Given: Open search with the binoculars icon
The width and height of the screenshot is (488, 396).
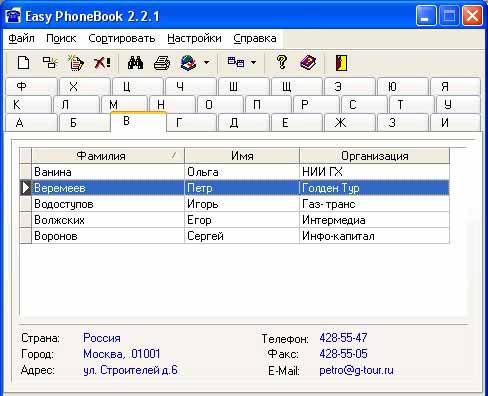Looking at the screenshot, I should click(135, 63).
